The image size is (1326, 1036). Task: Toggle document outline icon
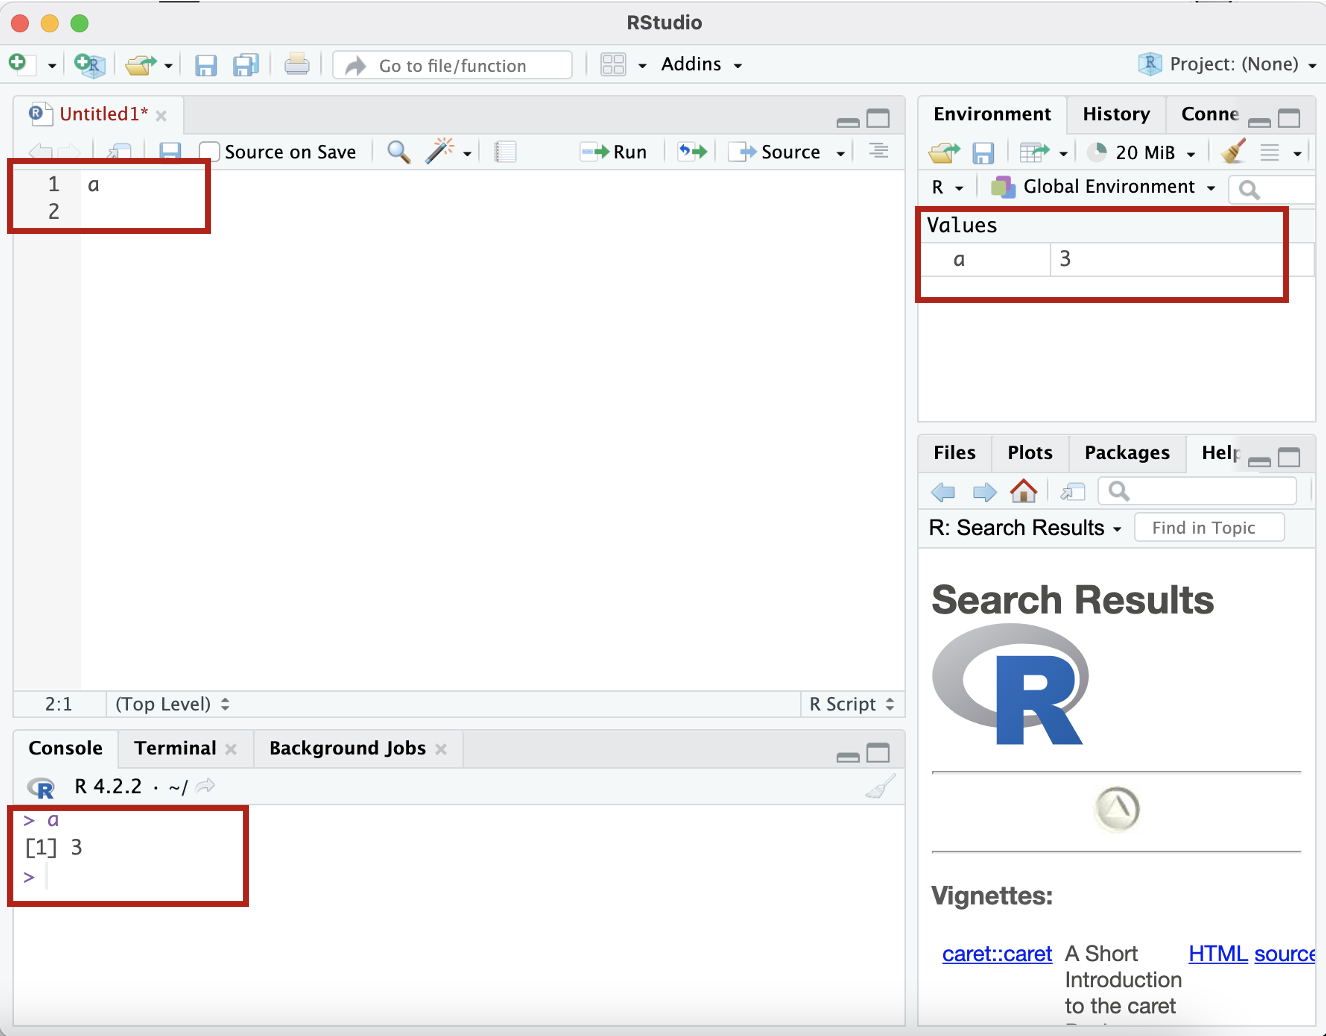[x=878, y=151]
